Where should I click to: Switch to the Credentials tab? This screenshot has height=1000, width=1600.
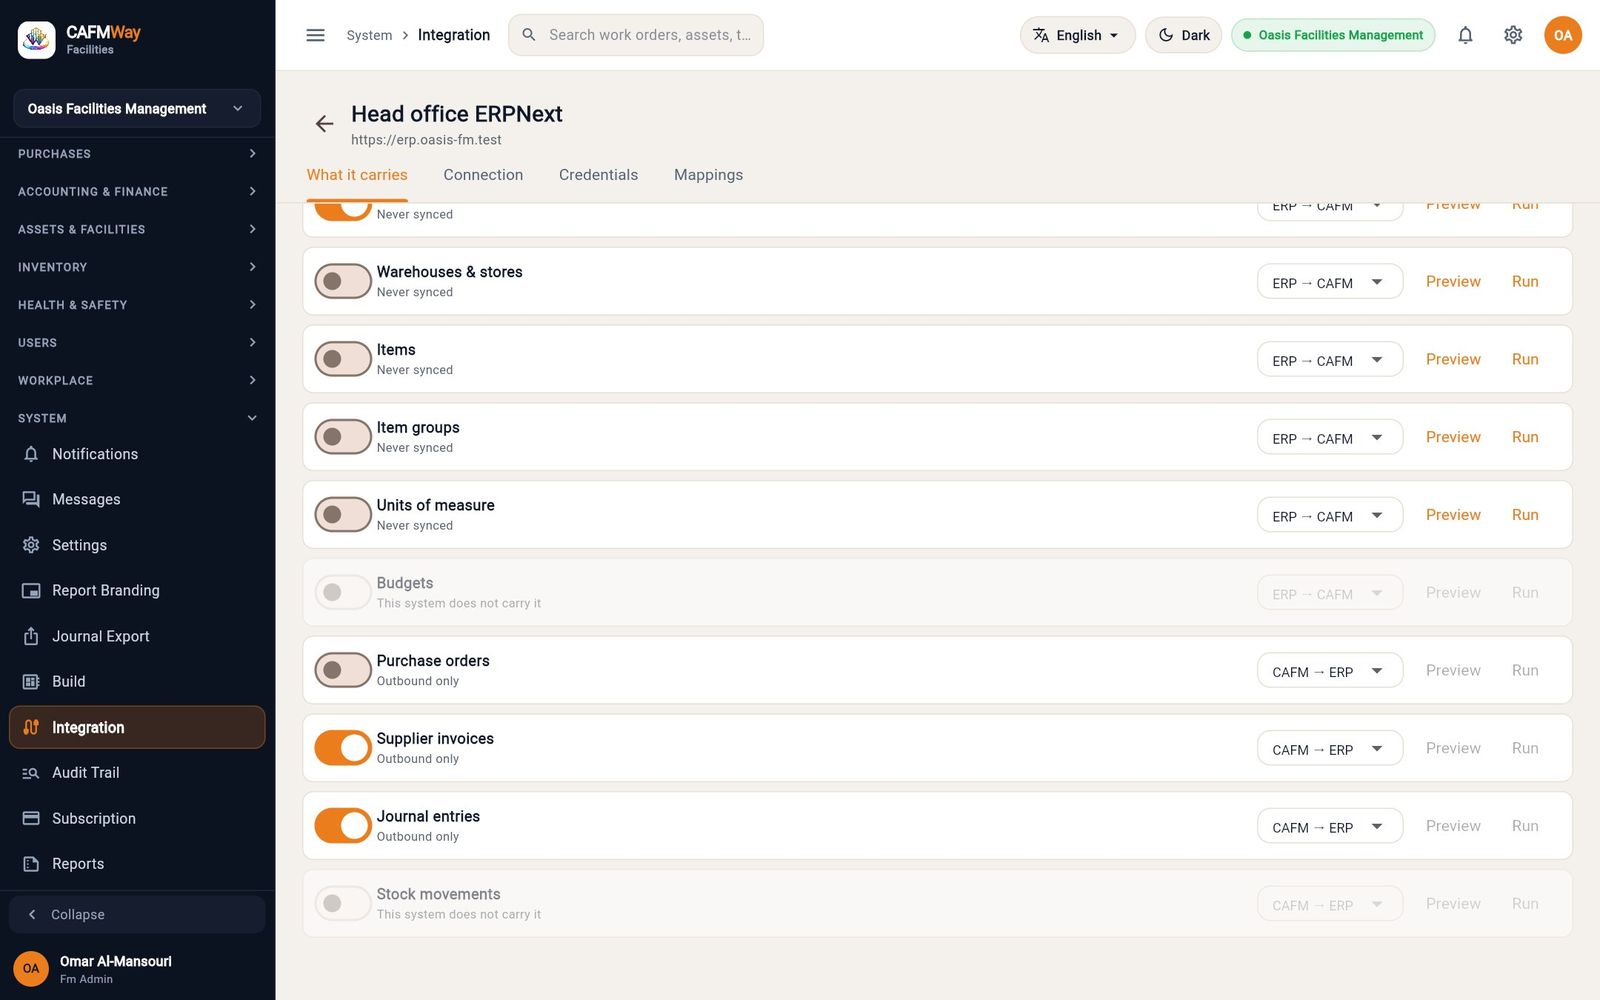(x=598, y=175)
